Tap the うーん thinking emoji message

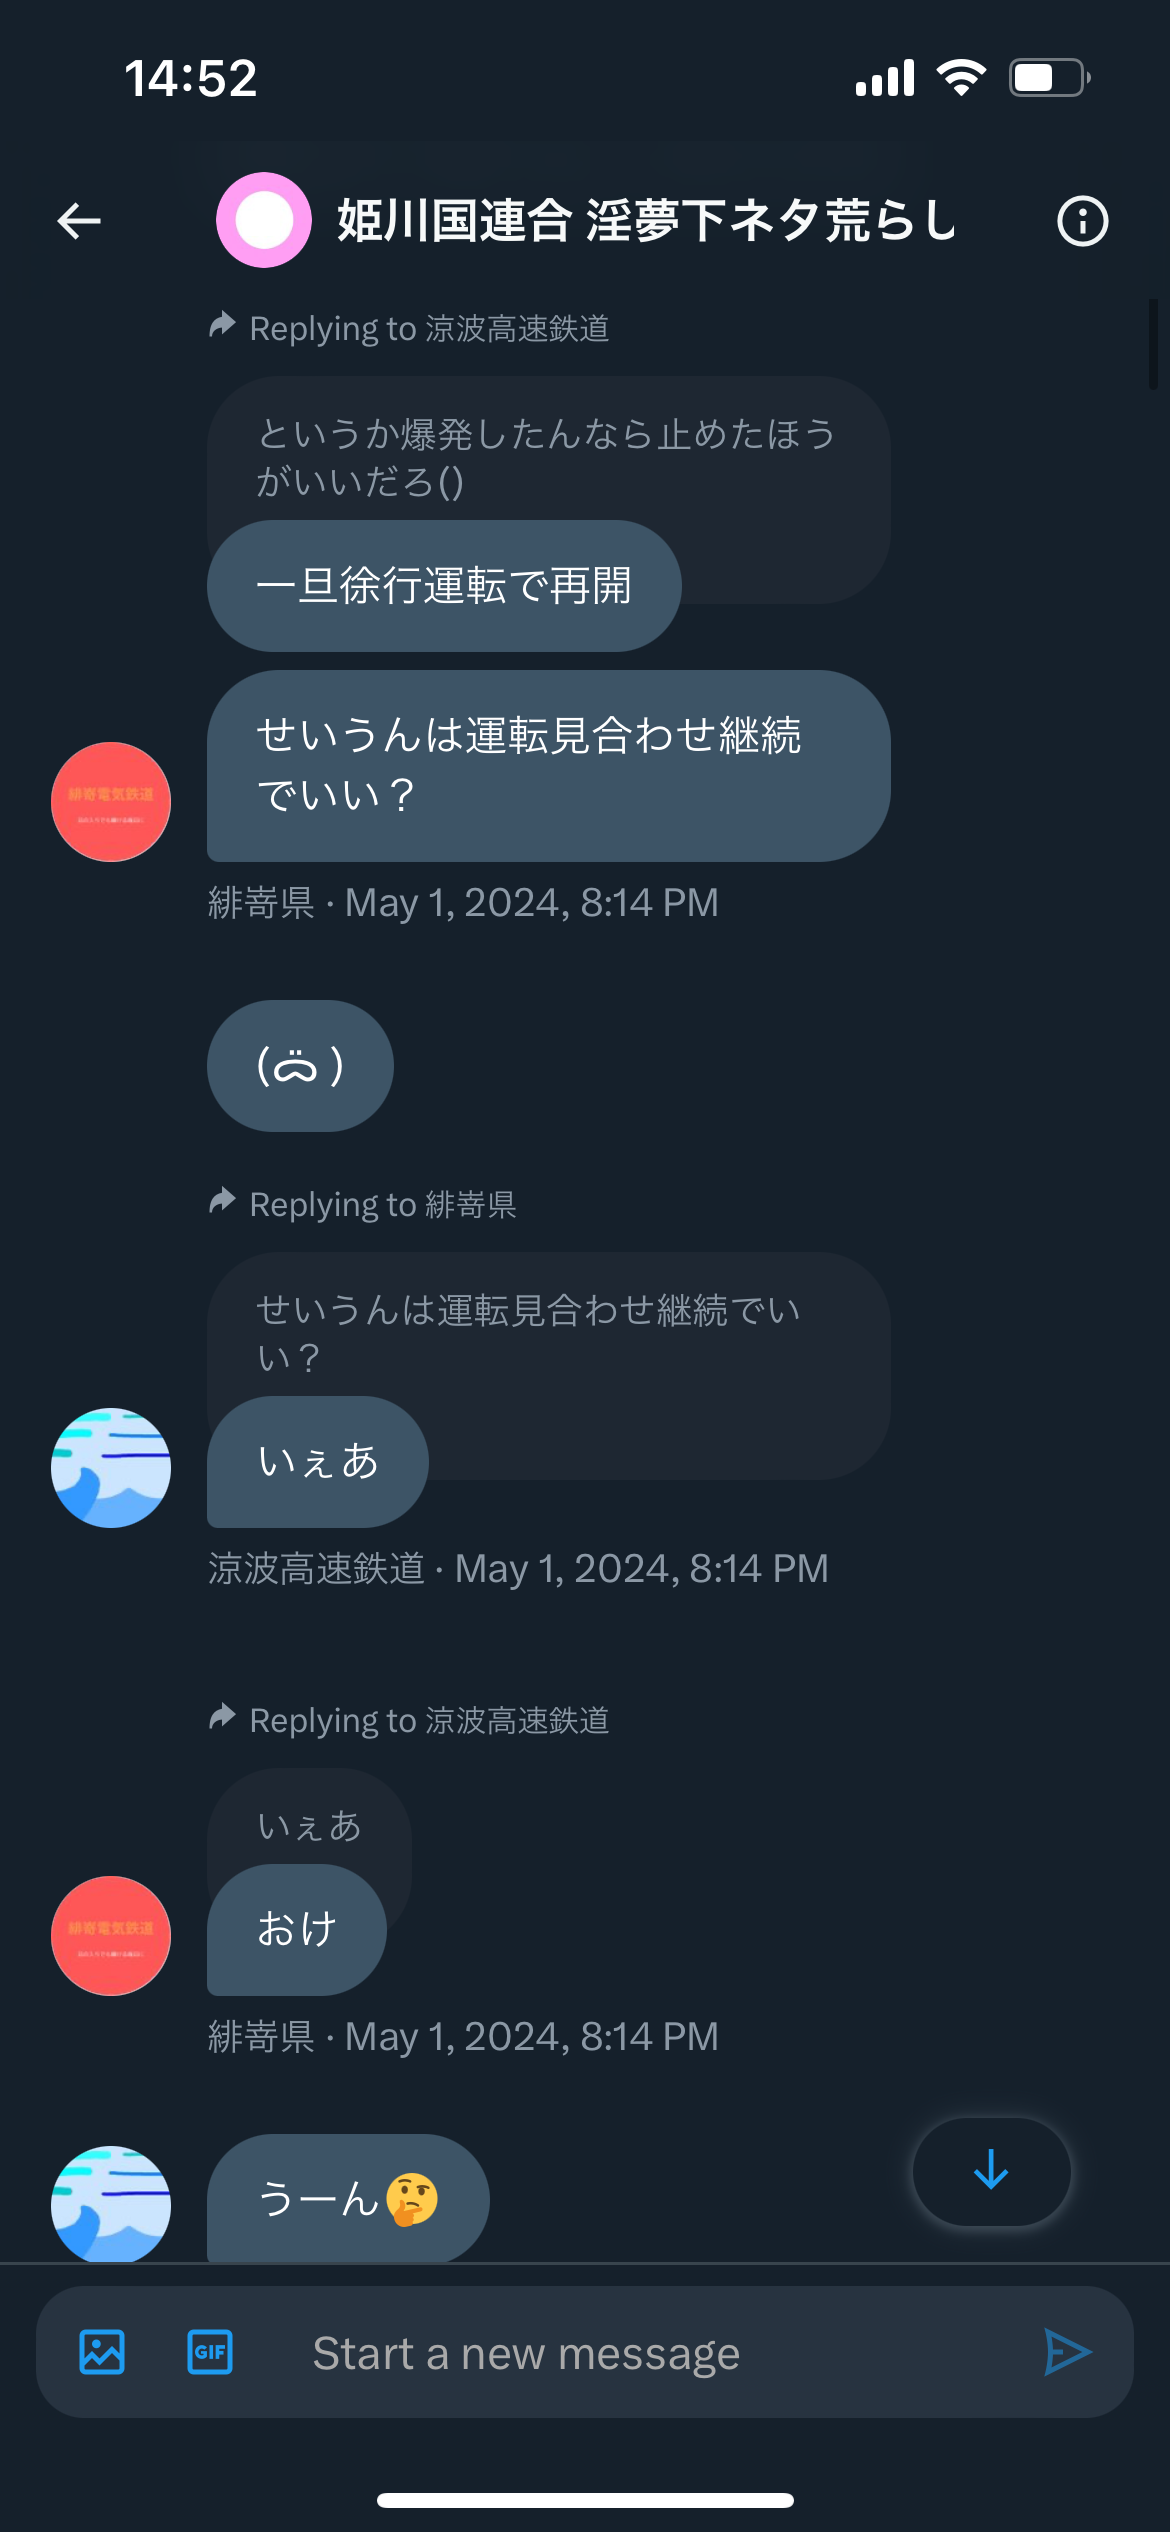[348, 2198]
